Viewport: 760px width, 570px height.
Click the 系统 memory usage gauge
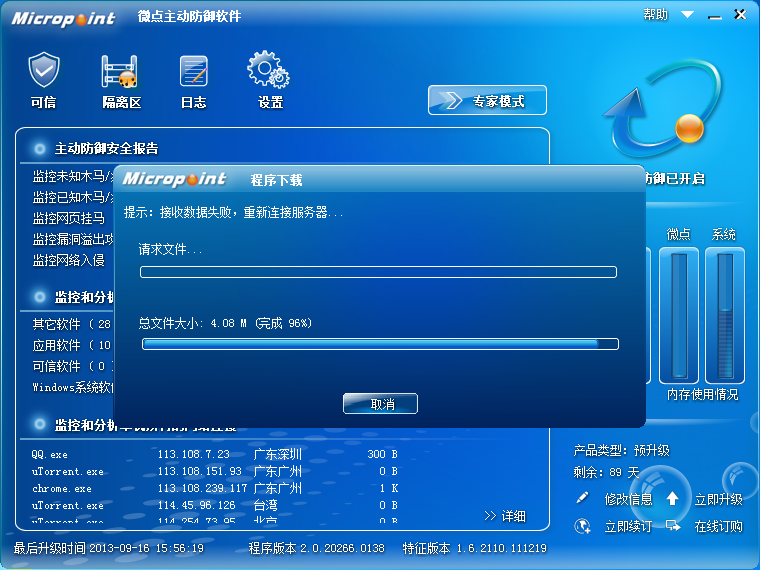click(725, 315)
